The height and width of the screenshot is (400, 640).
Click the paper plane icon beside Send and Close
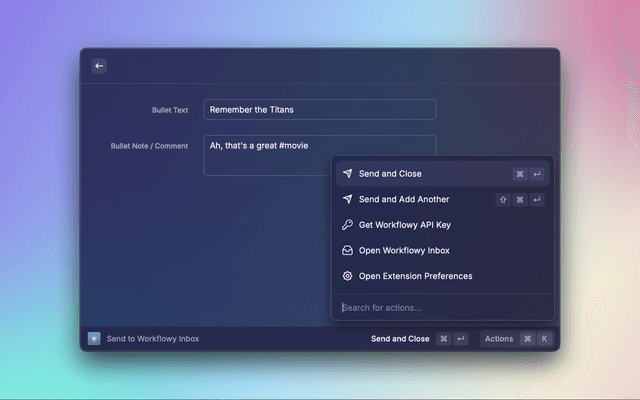[x=347, y=174]
